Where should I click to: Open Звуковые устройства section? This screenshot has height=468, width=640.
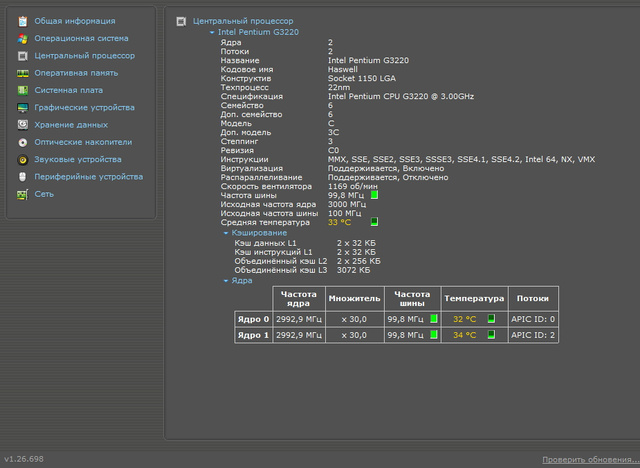click(x=78, y=160)
